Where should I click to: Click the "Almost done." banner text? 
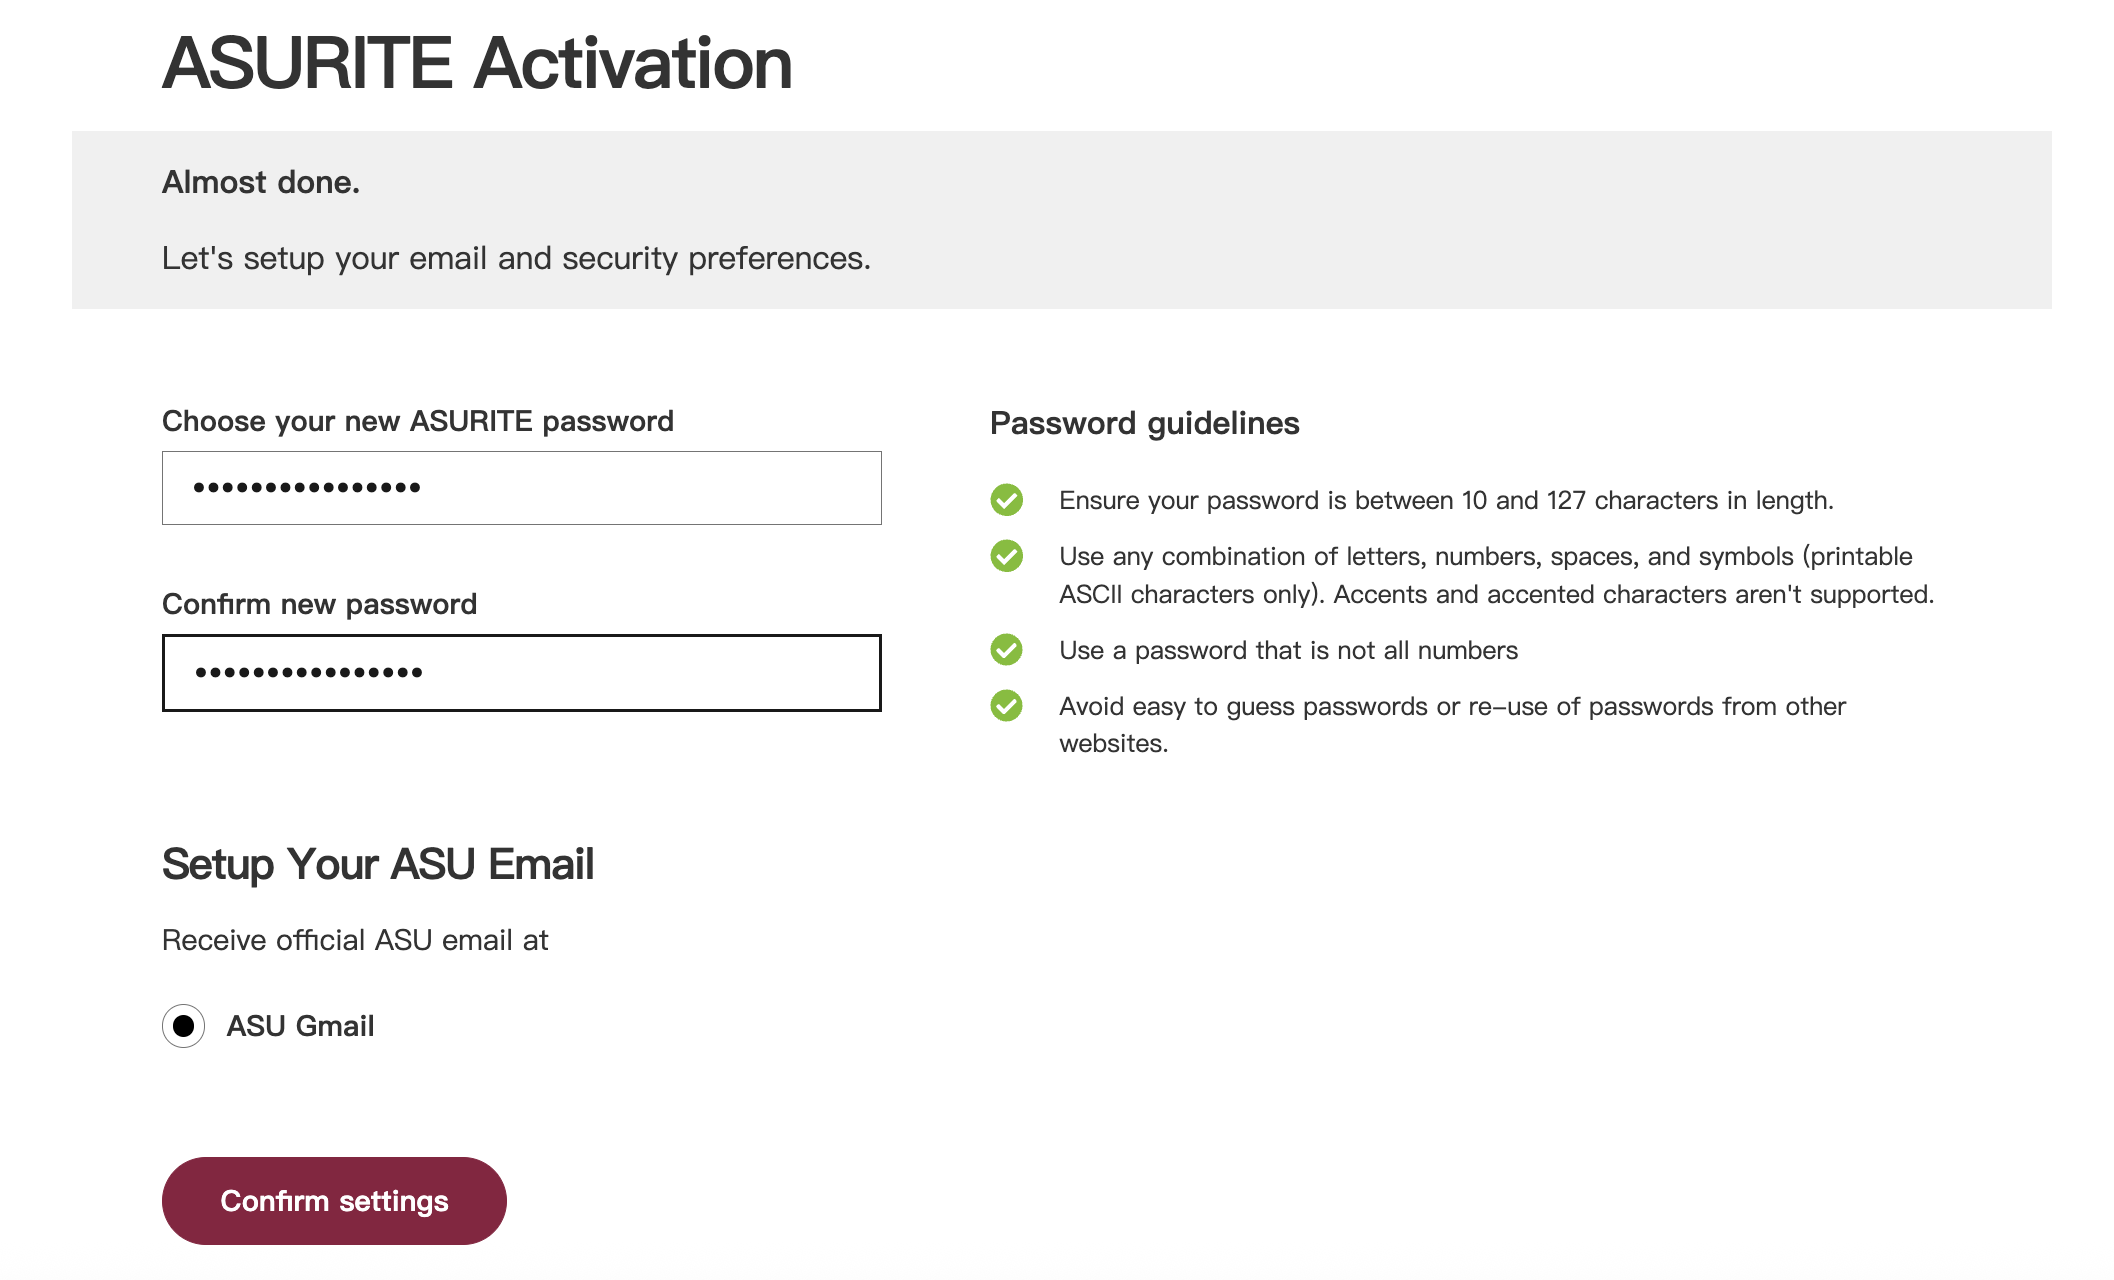[260, 182]
